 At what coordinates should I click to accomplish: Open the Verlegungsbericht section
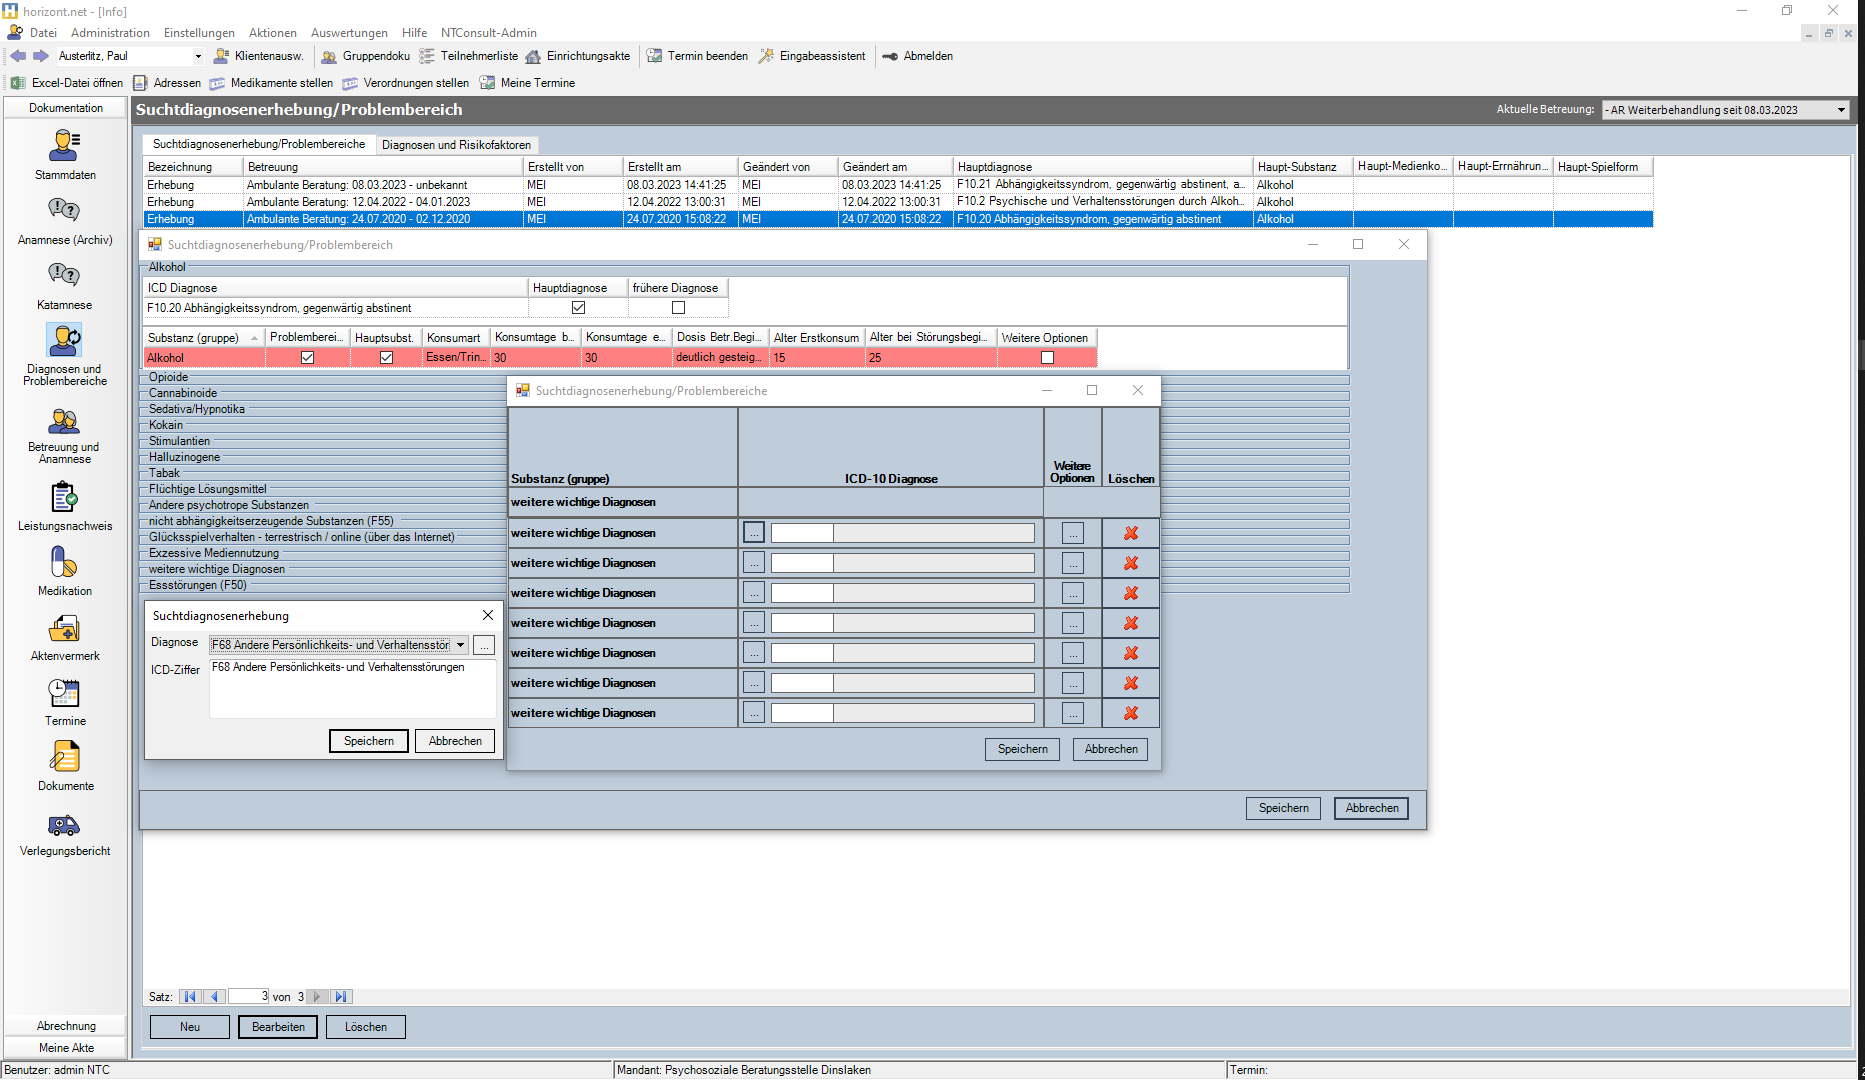pyautogui.click(x=64, y=825)
